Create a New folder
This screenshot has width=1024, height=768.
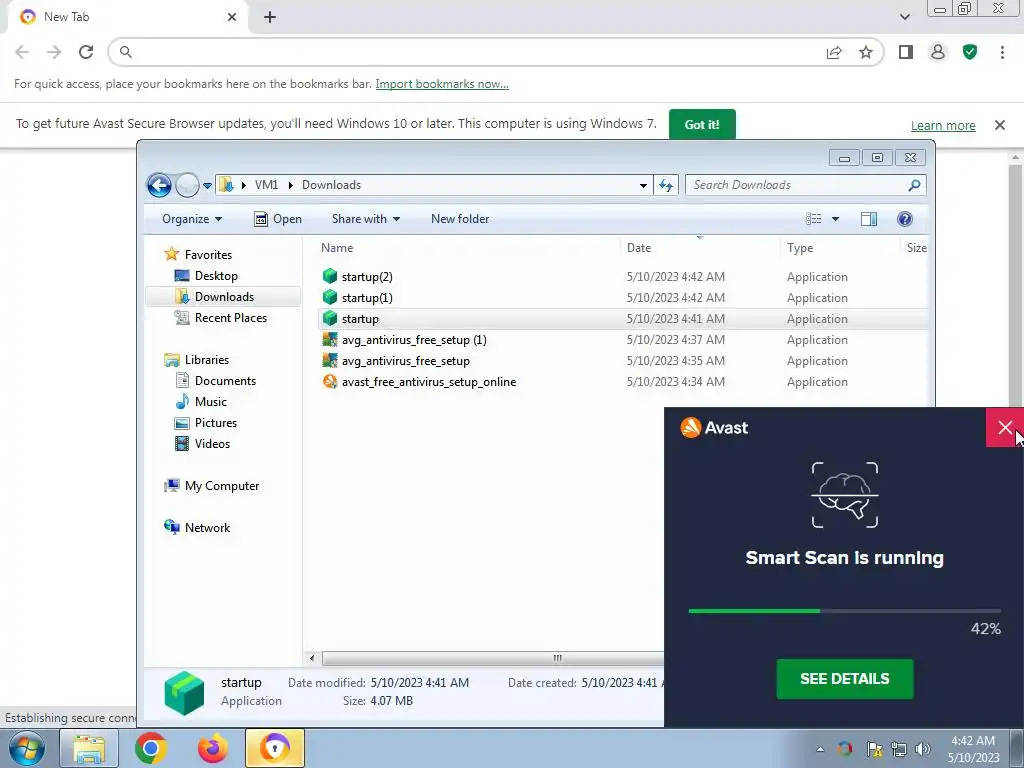point(460,219)
